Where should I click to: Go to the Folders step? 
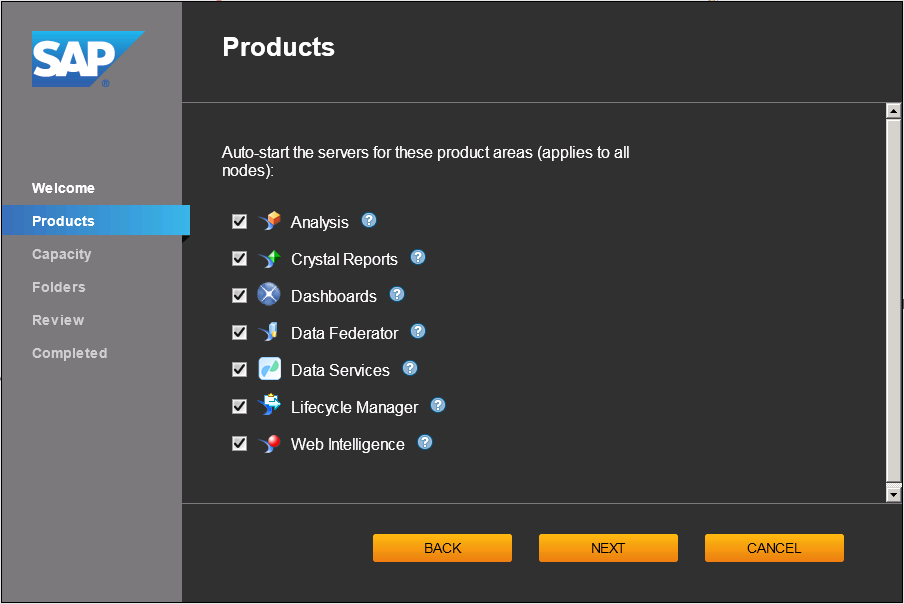point(59,287)
